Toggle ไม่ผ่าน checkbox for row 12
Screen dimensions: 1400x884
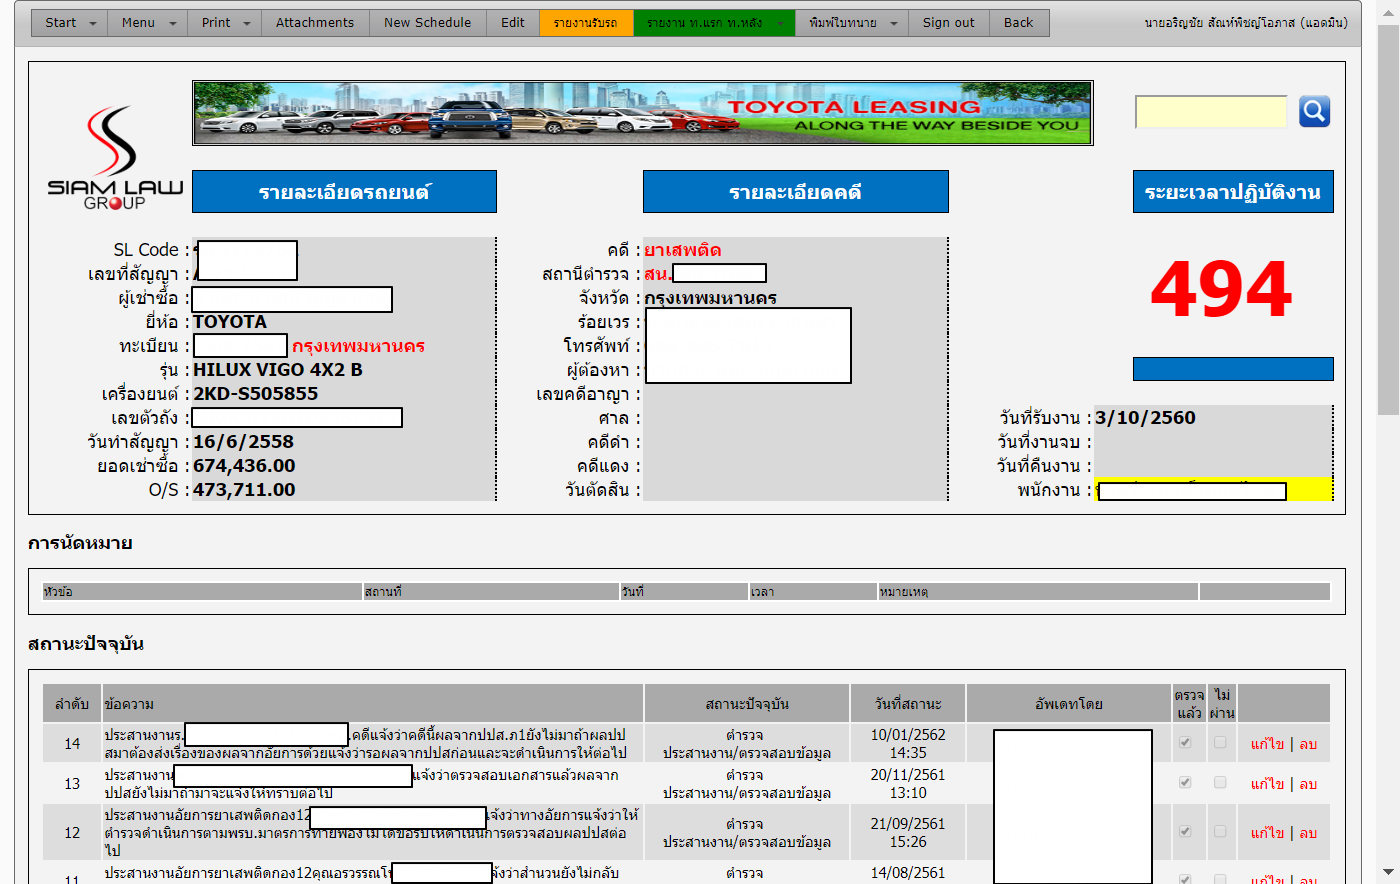pos(1220,831)
